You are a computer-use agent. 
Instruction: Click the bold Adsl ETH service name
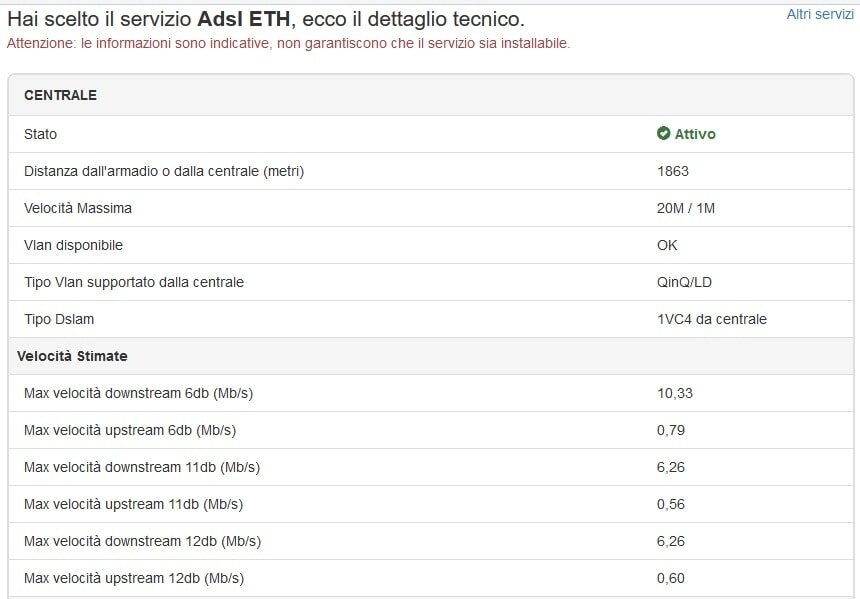pos(244,19)
